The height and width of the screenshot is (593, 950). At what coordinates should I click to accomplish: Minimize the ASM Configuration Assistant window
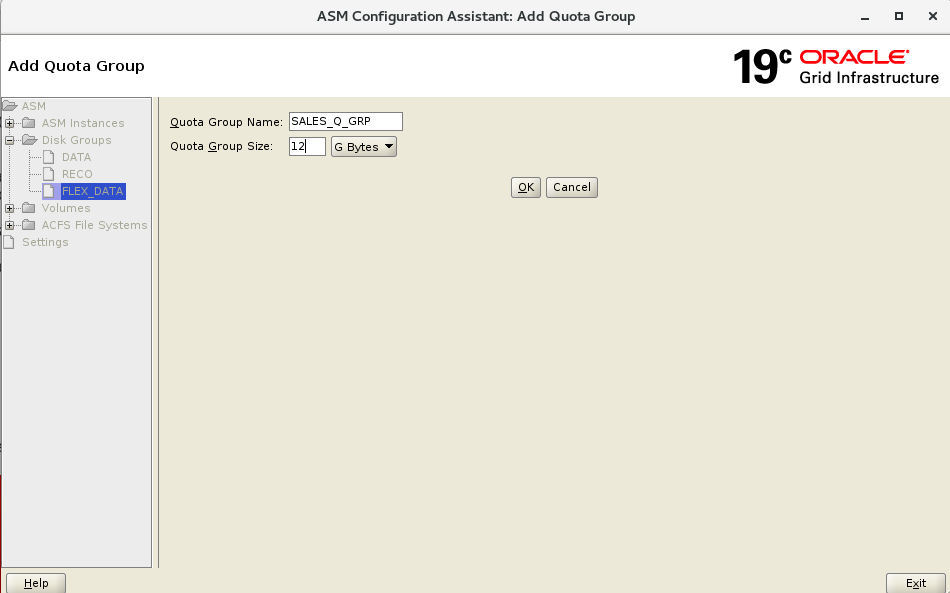pyautogui.click(x=865, y=17)
